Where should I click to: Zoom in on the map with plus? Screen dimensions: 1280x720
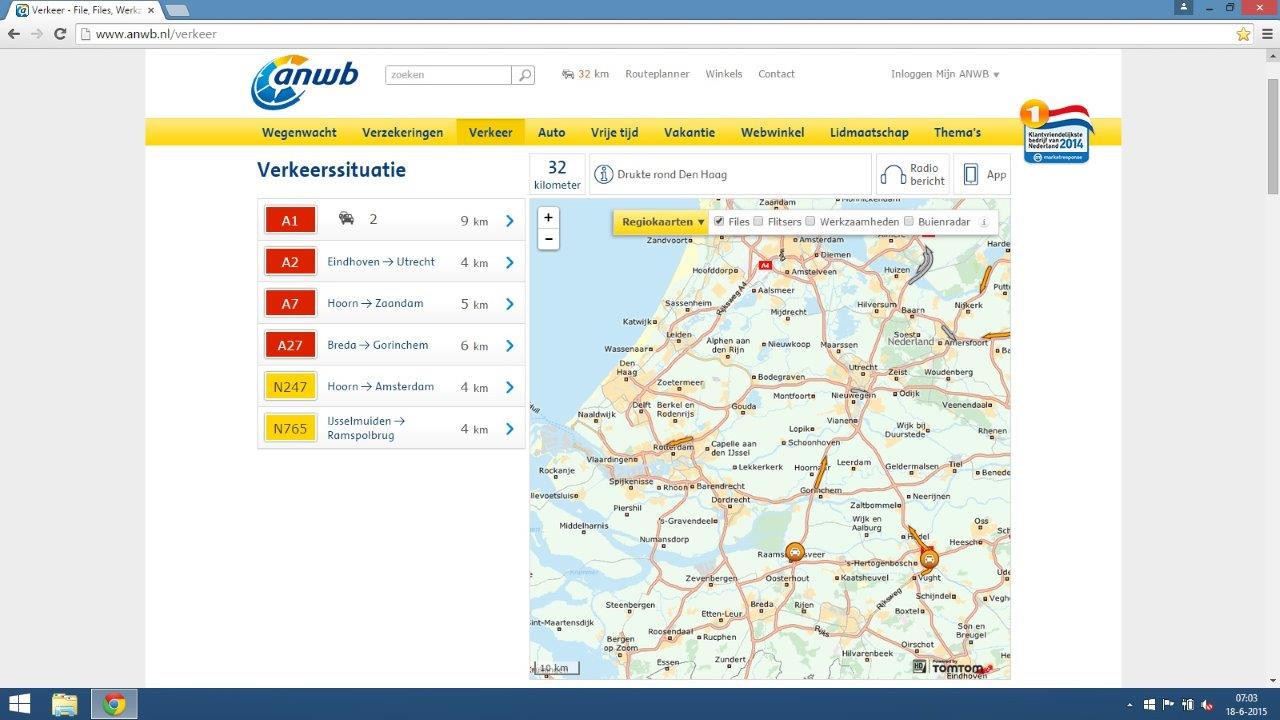click(548, 218)
